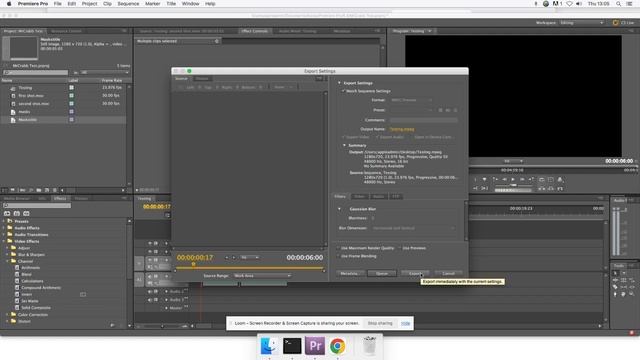Collapse the Summary section
Screen dimensions: 640x360
(x=344, y=145)
